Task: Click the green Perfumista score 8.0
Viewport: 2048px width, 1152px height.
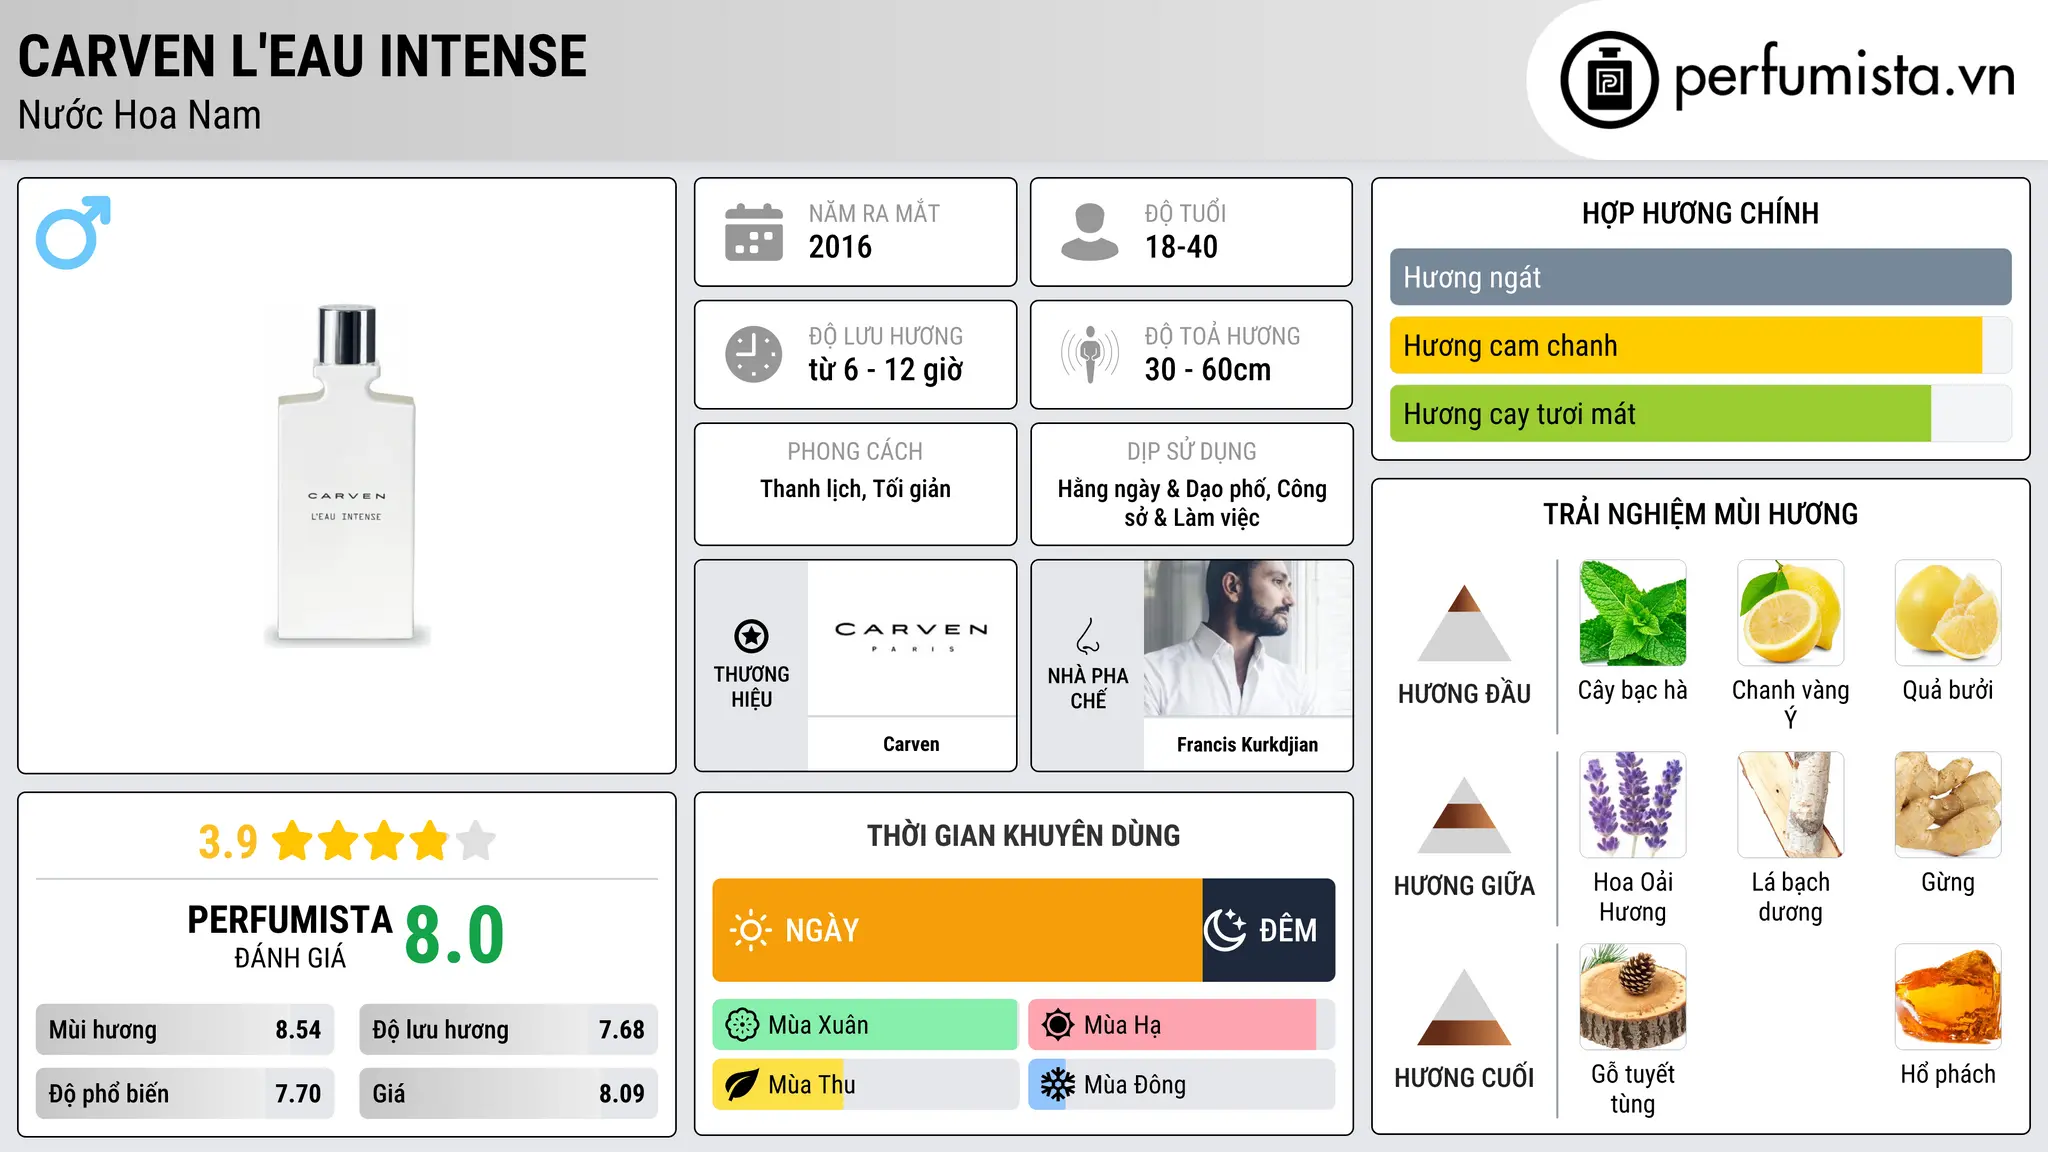Action: coord(455,935)
